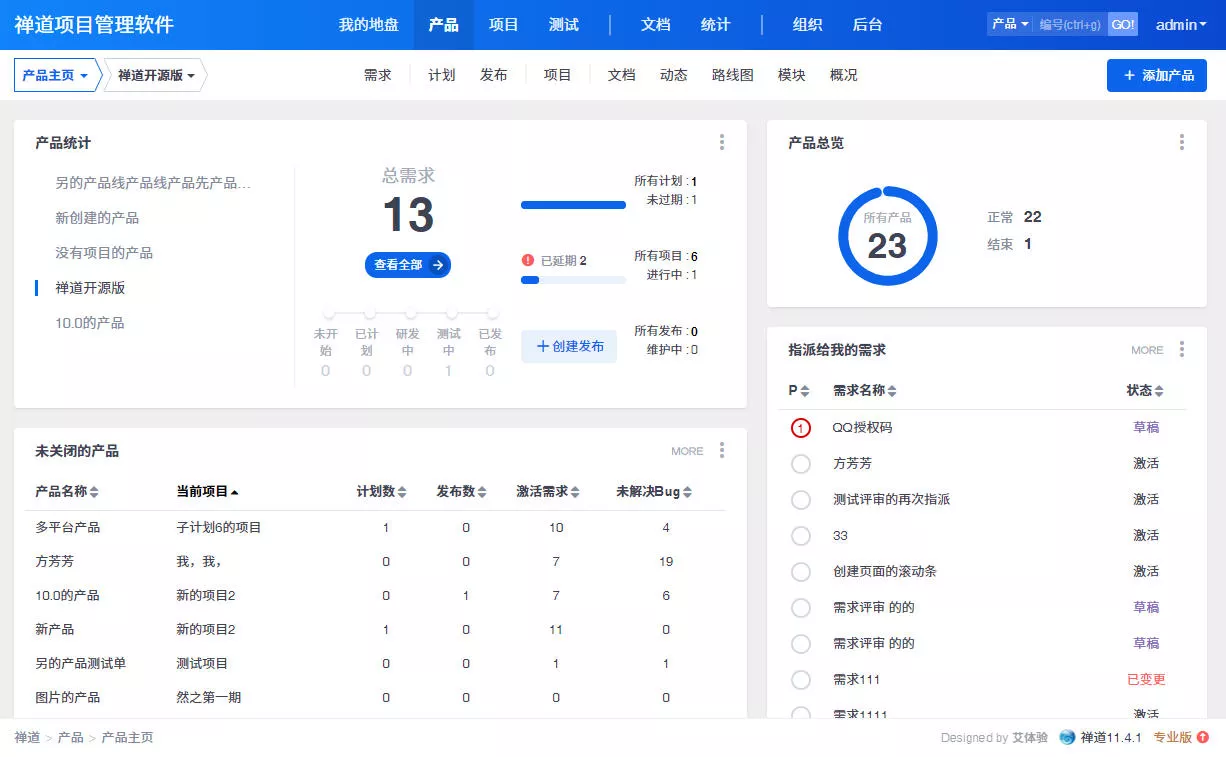
Task: Click the priority circle for 33
Action: 801,536
